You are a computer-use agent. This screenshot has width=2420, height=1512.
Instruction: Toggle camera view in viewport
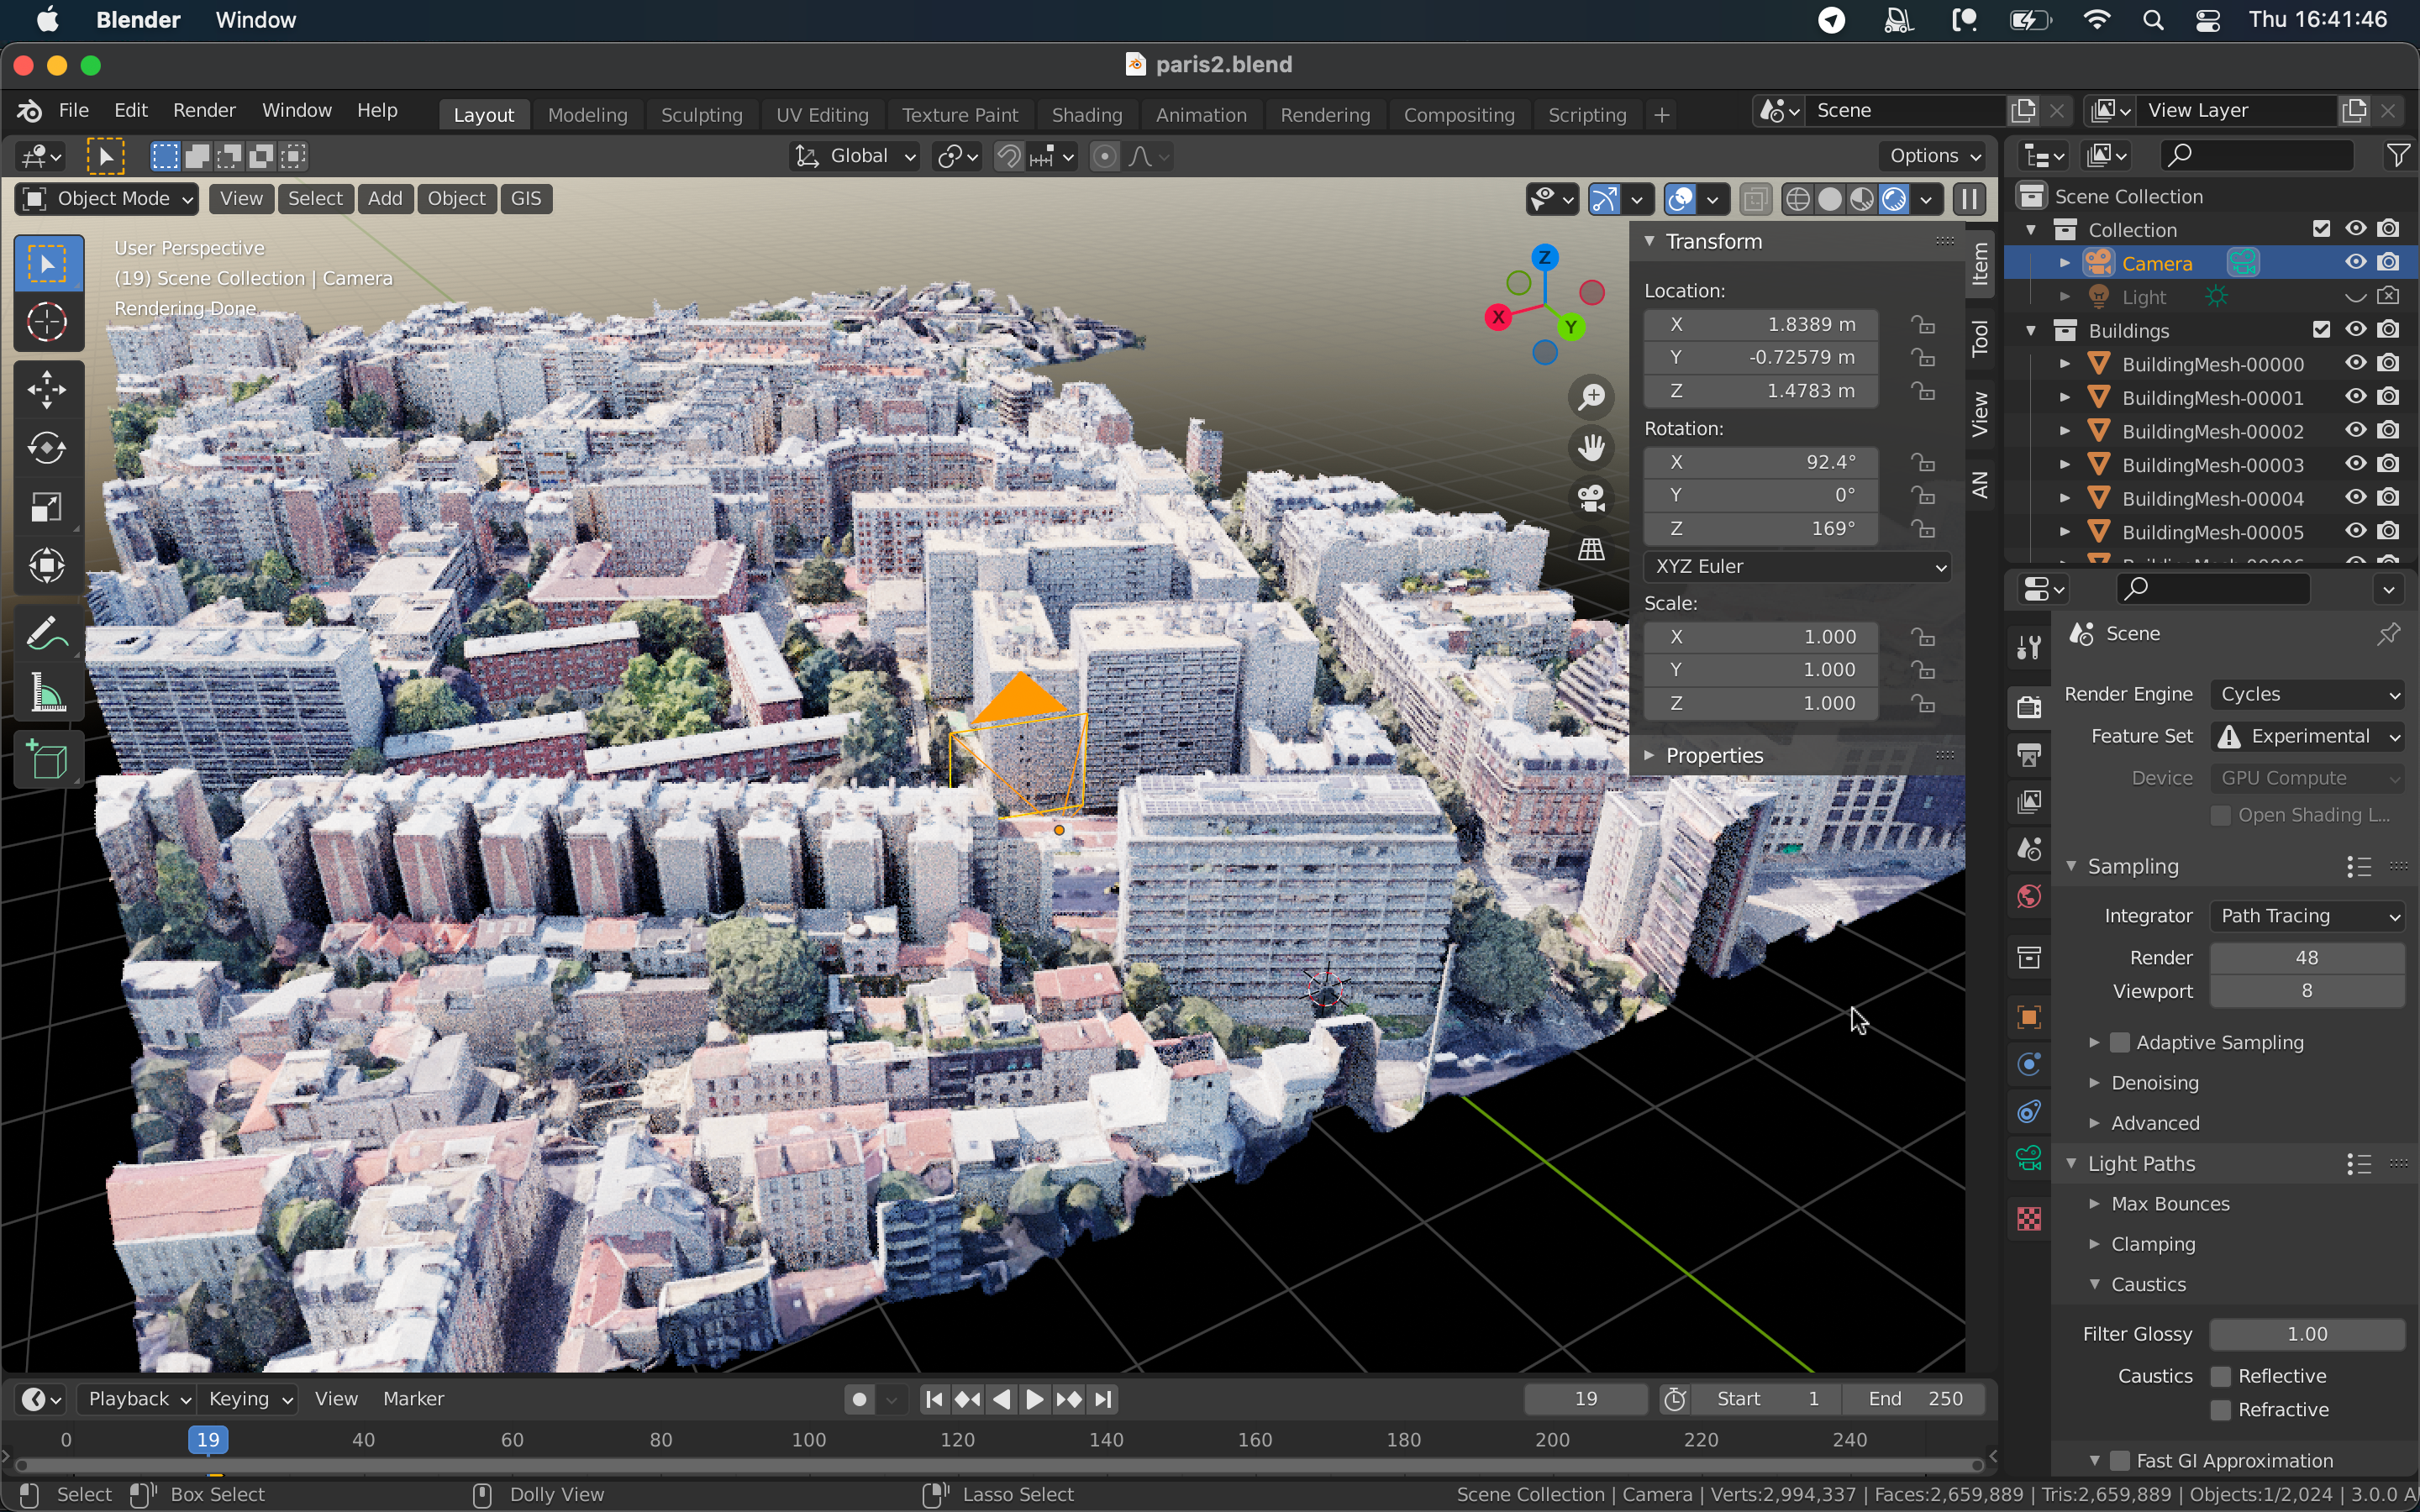click(x=1591, y=498)
